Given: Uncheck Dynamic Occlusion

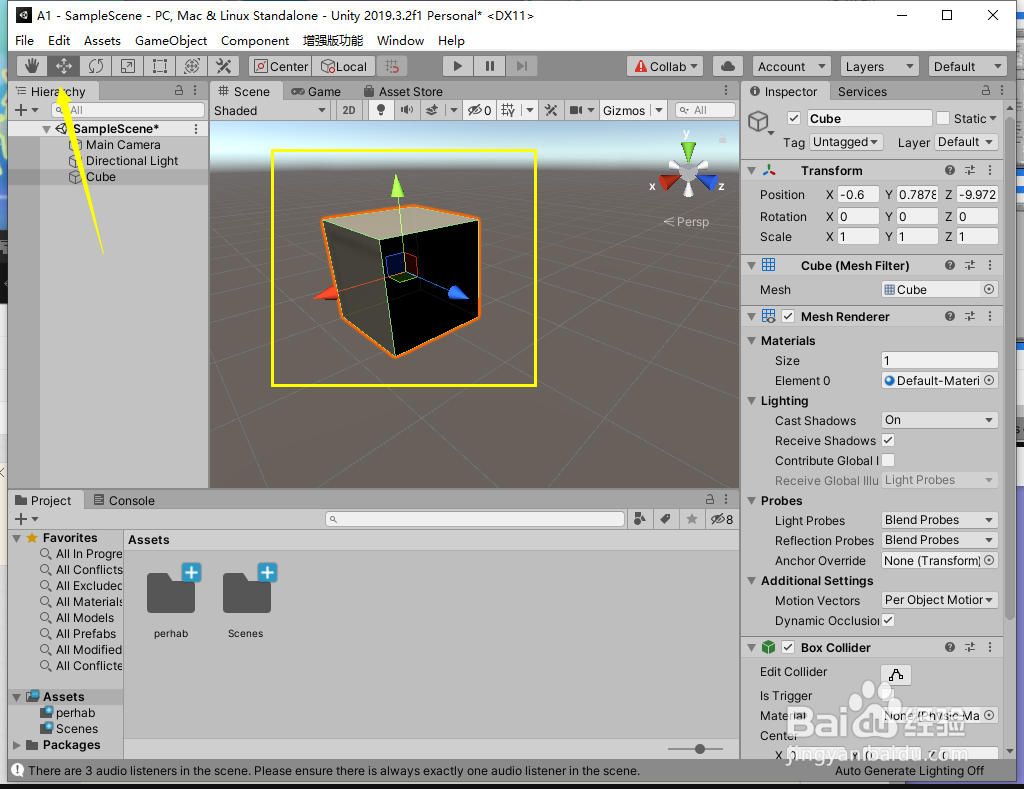Looking at the screenshot, I should pyautogui.click(x=888, y=620).
